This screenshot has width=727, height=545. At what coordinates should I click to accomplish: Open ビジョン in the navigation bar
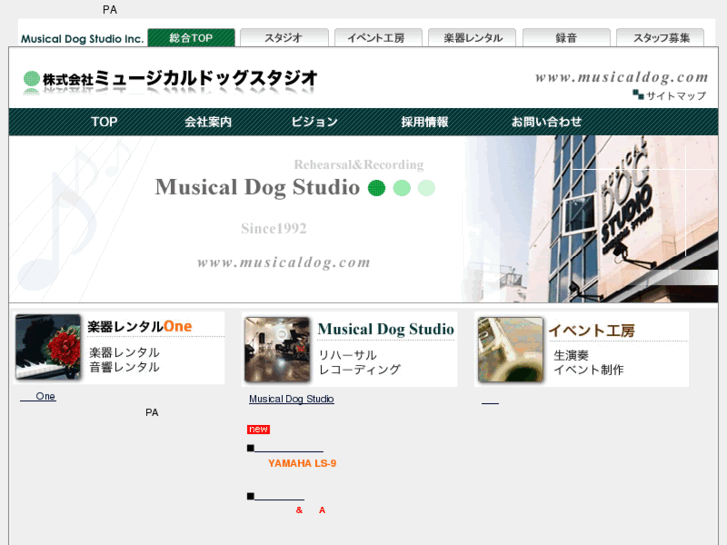(314, 122)
